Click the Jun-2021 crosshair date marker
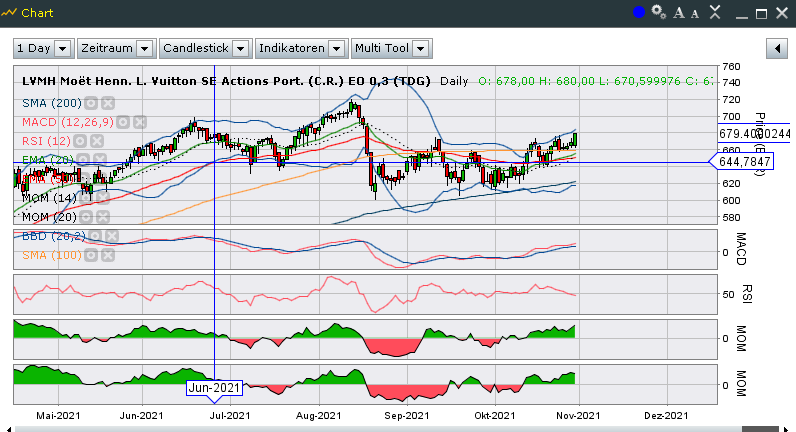The image size is (796, 432). click(214, 388)
